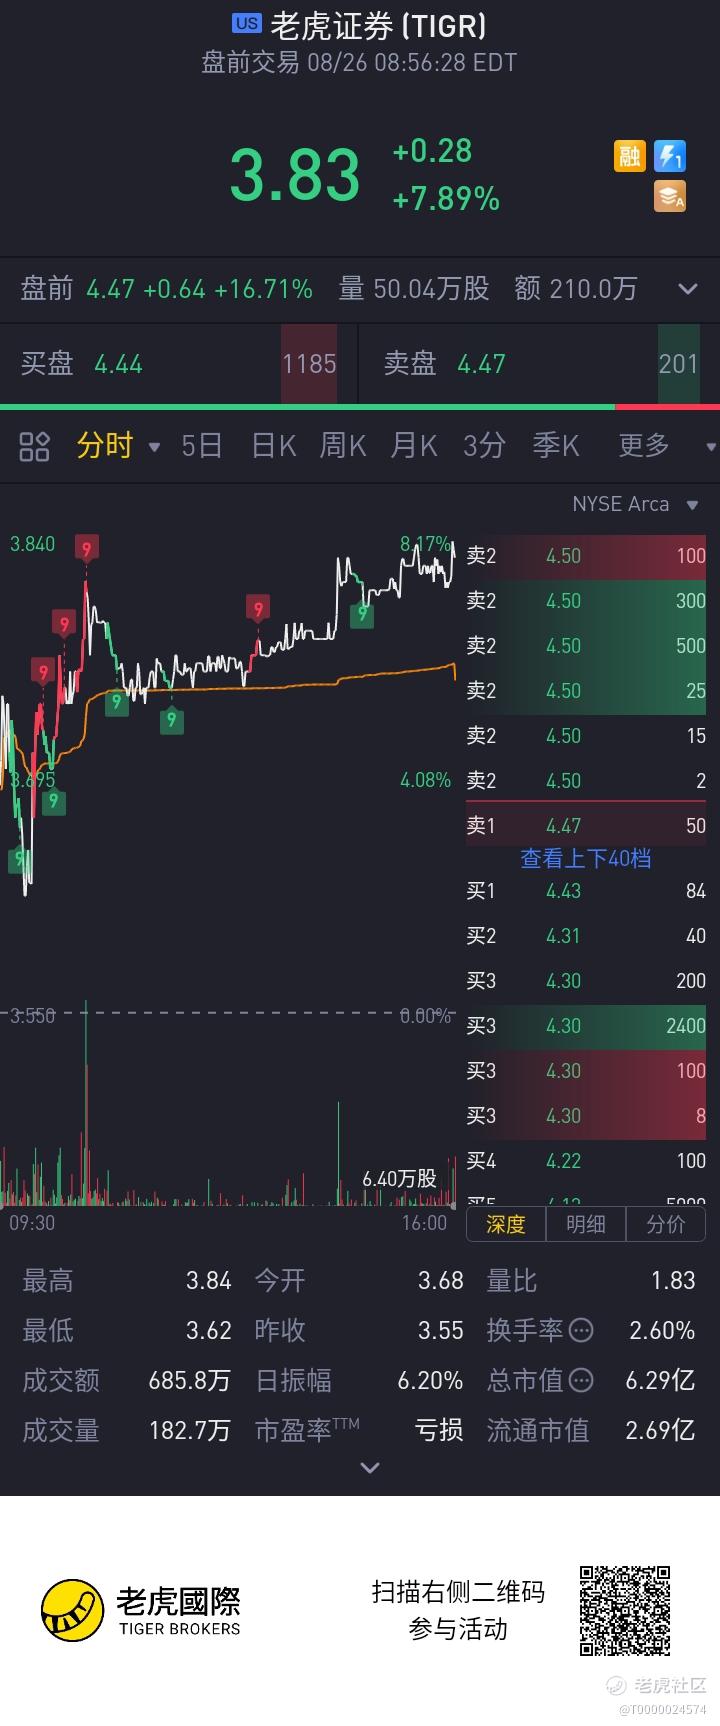Switch to the 周K chart tab
The width and height of the screenshot is (720, 1726).
(x=343, y=445)
